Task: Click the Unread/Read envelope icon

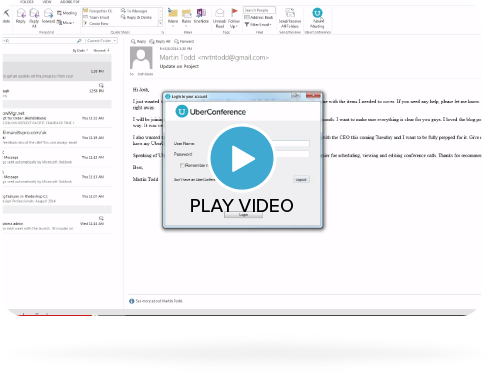Action: pos(219,18)
